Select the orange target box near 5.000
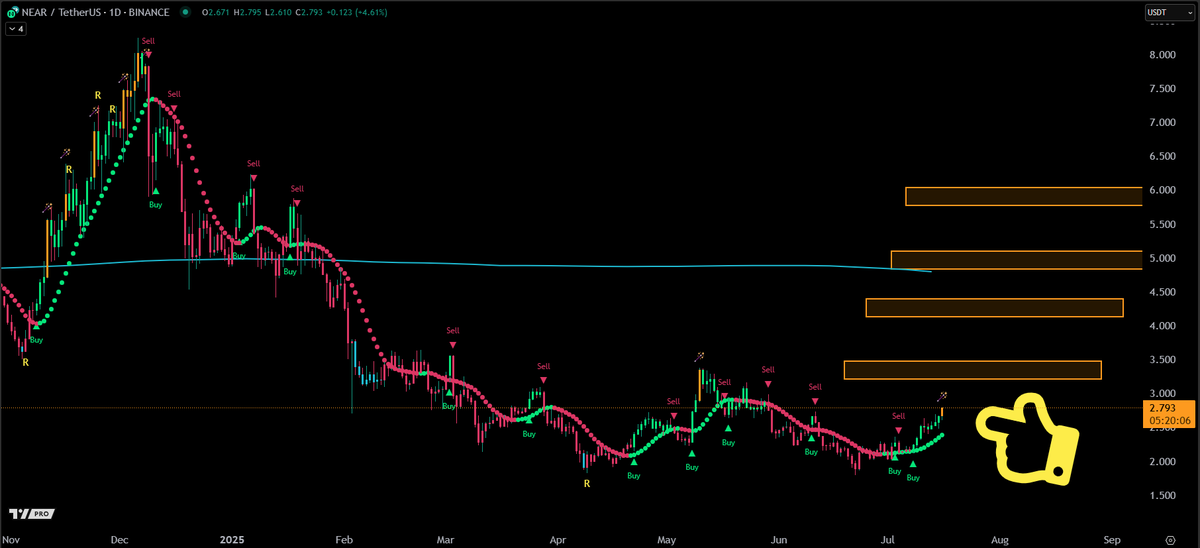This screenshot has height=548, width=1200. coord(1016,260)
